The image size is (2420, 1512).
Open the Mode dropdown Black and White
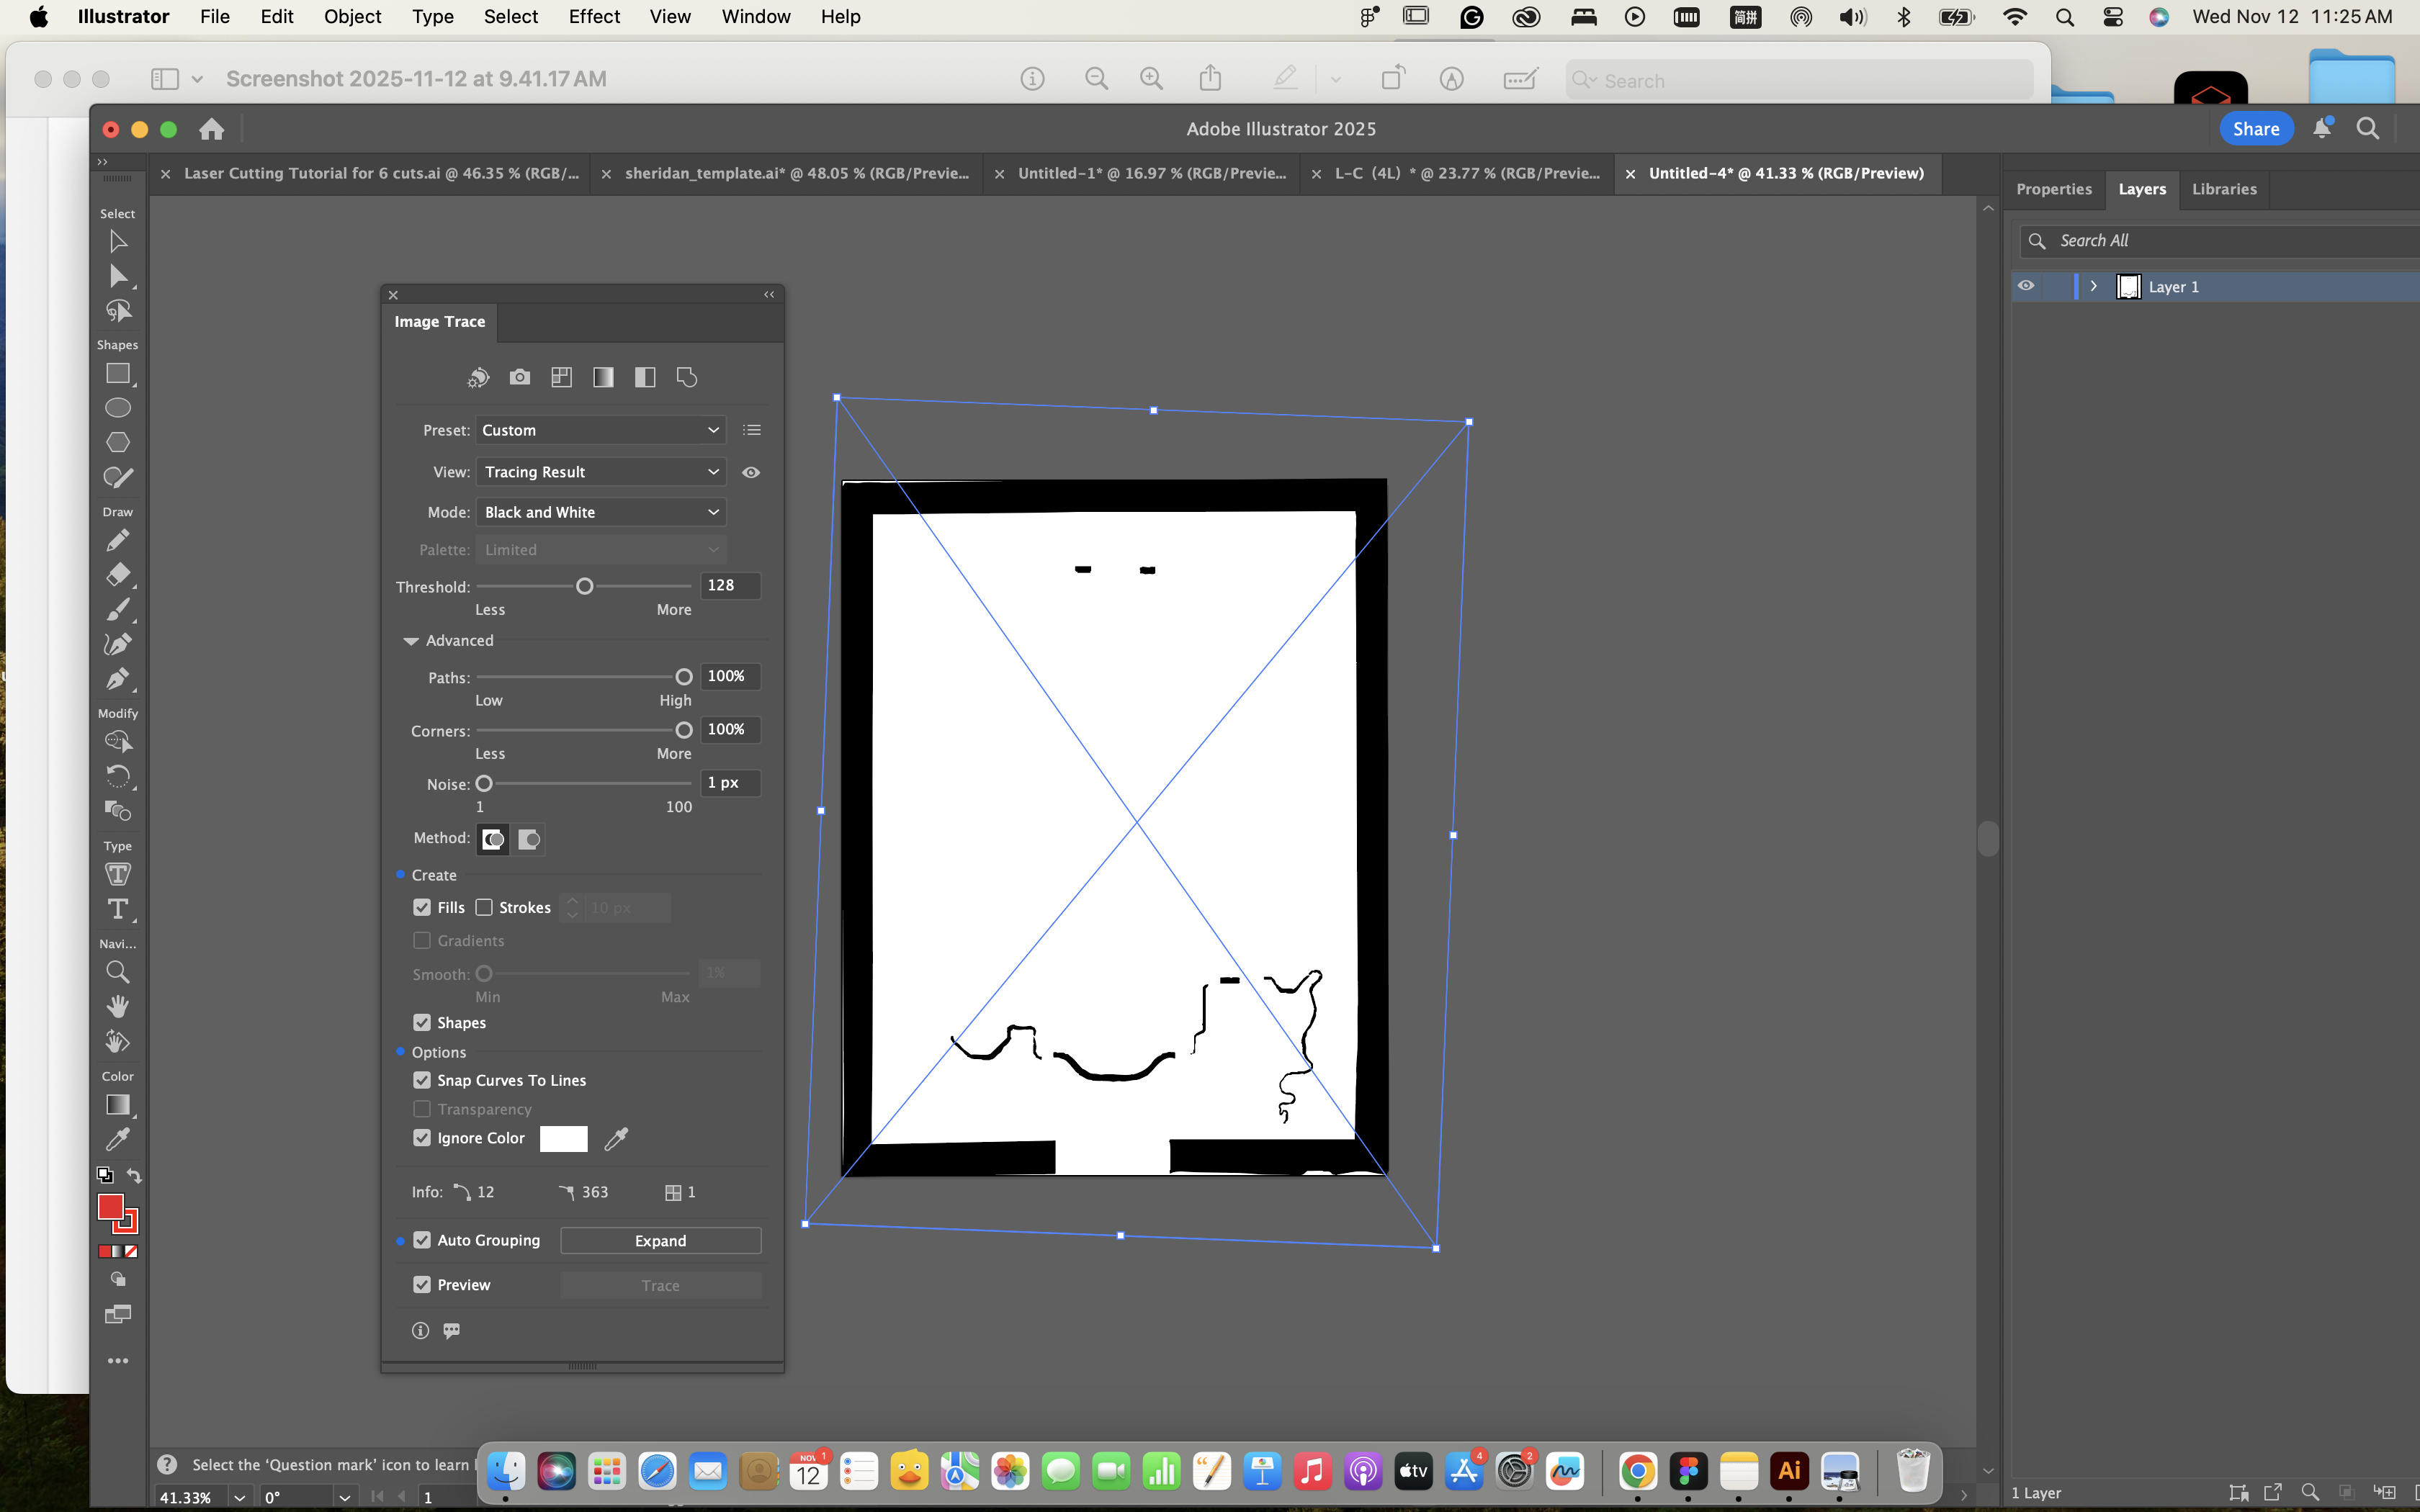click(x=600, y=512)
